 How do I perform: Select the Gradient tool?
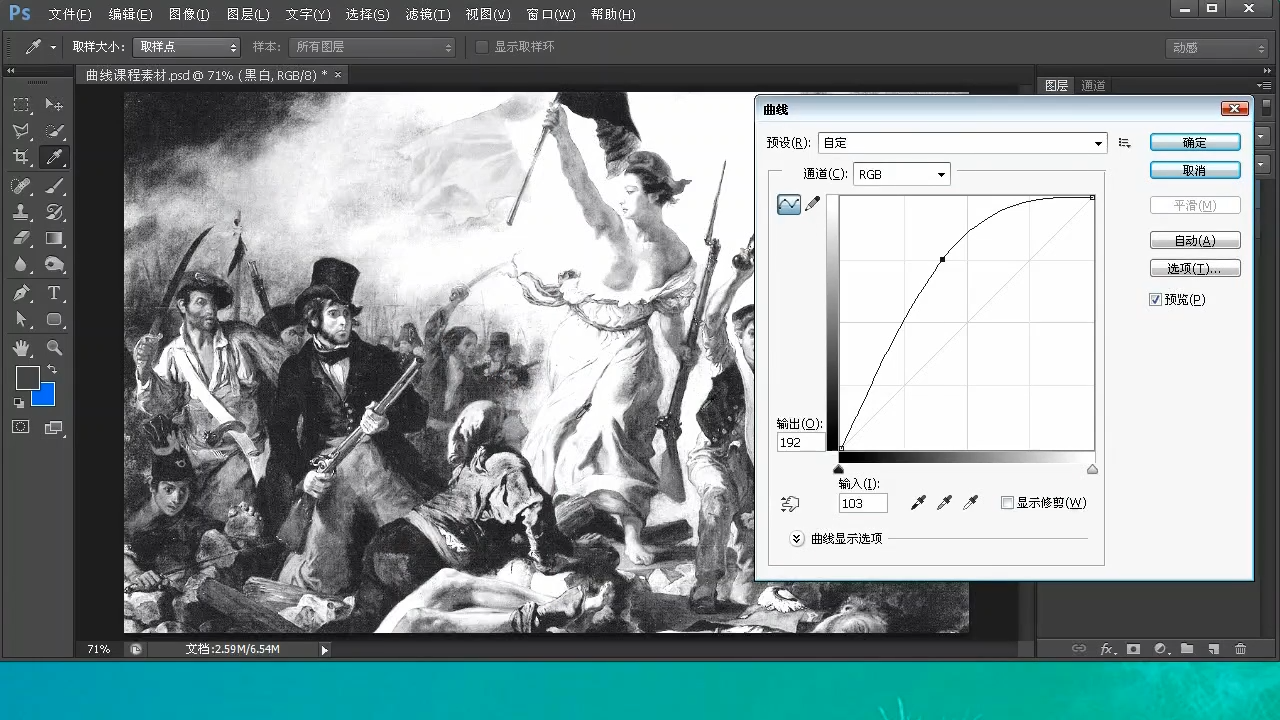click(x=54, y=238)
